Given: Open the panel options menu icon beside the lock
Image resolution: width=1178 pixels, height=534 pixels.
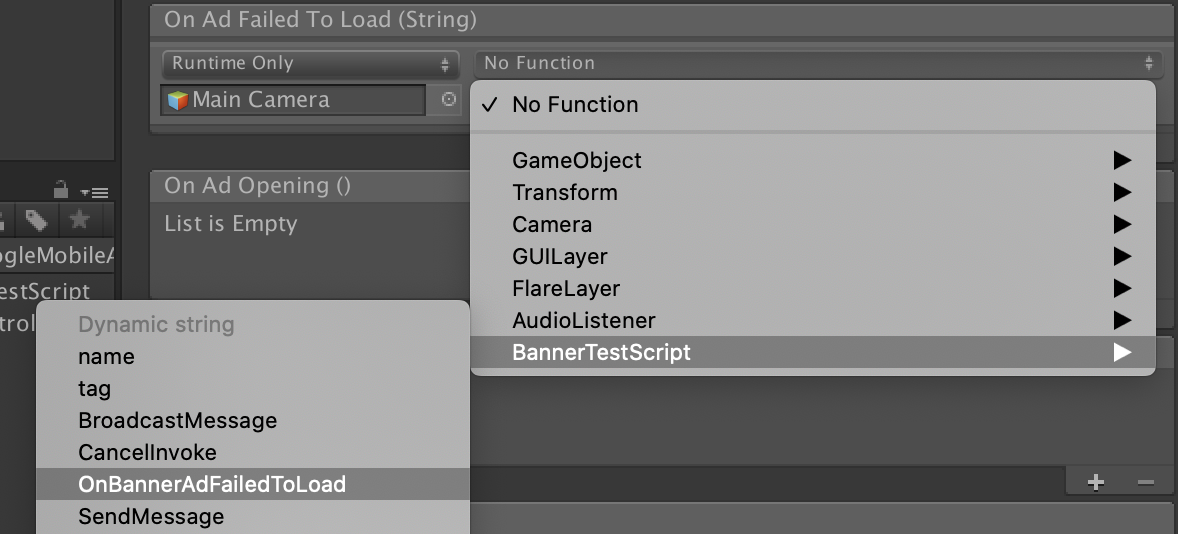Looking at the screenshot, I should (94, 191).
